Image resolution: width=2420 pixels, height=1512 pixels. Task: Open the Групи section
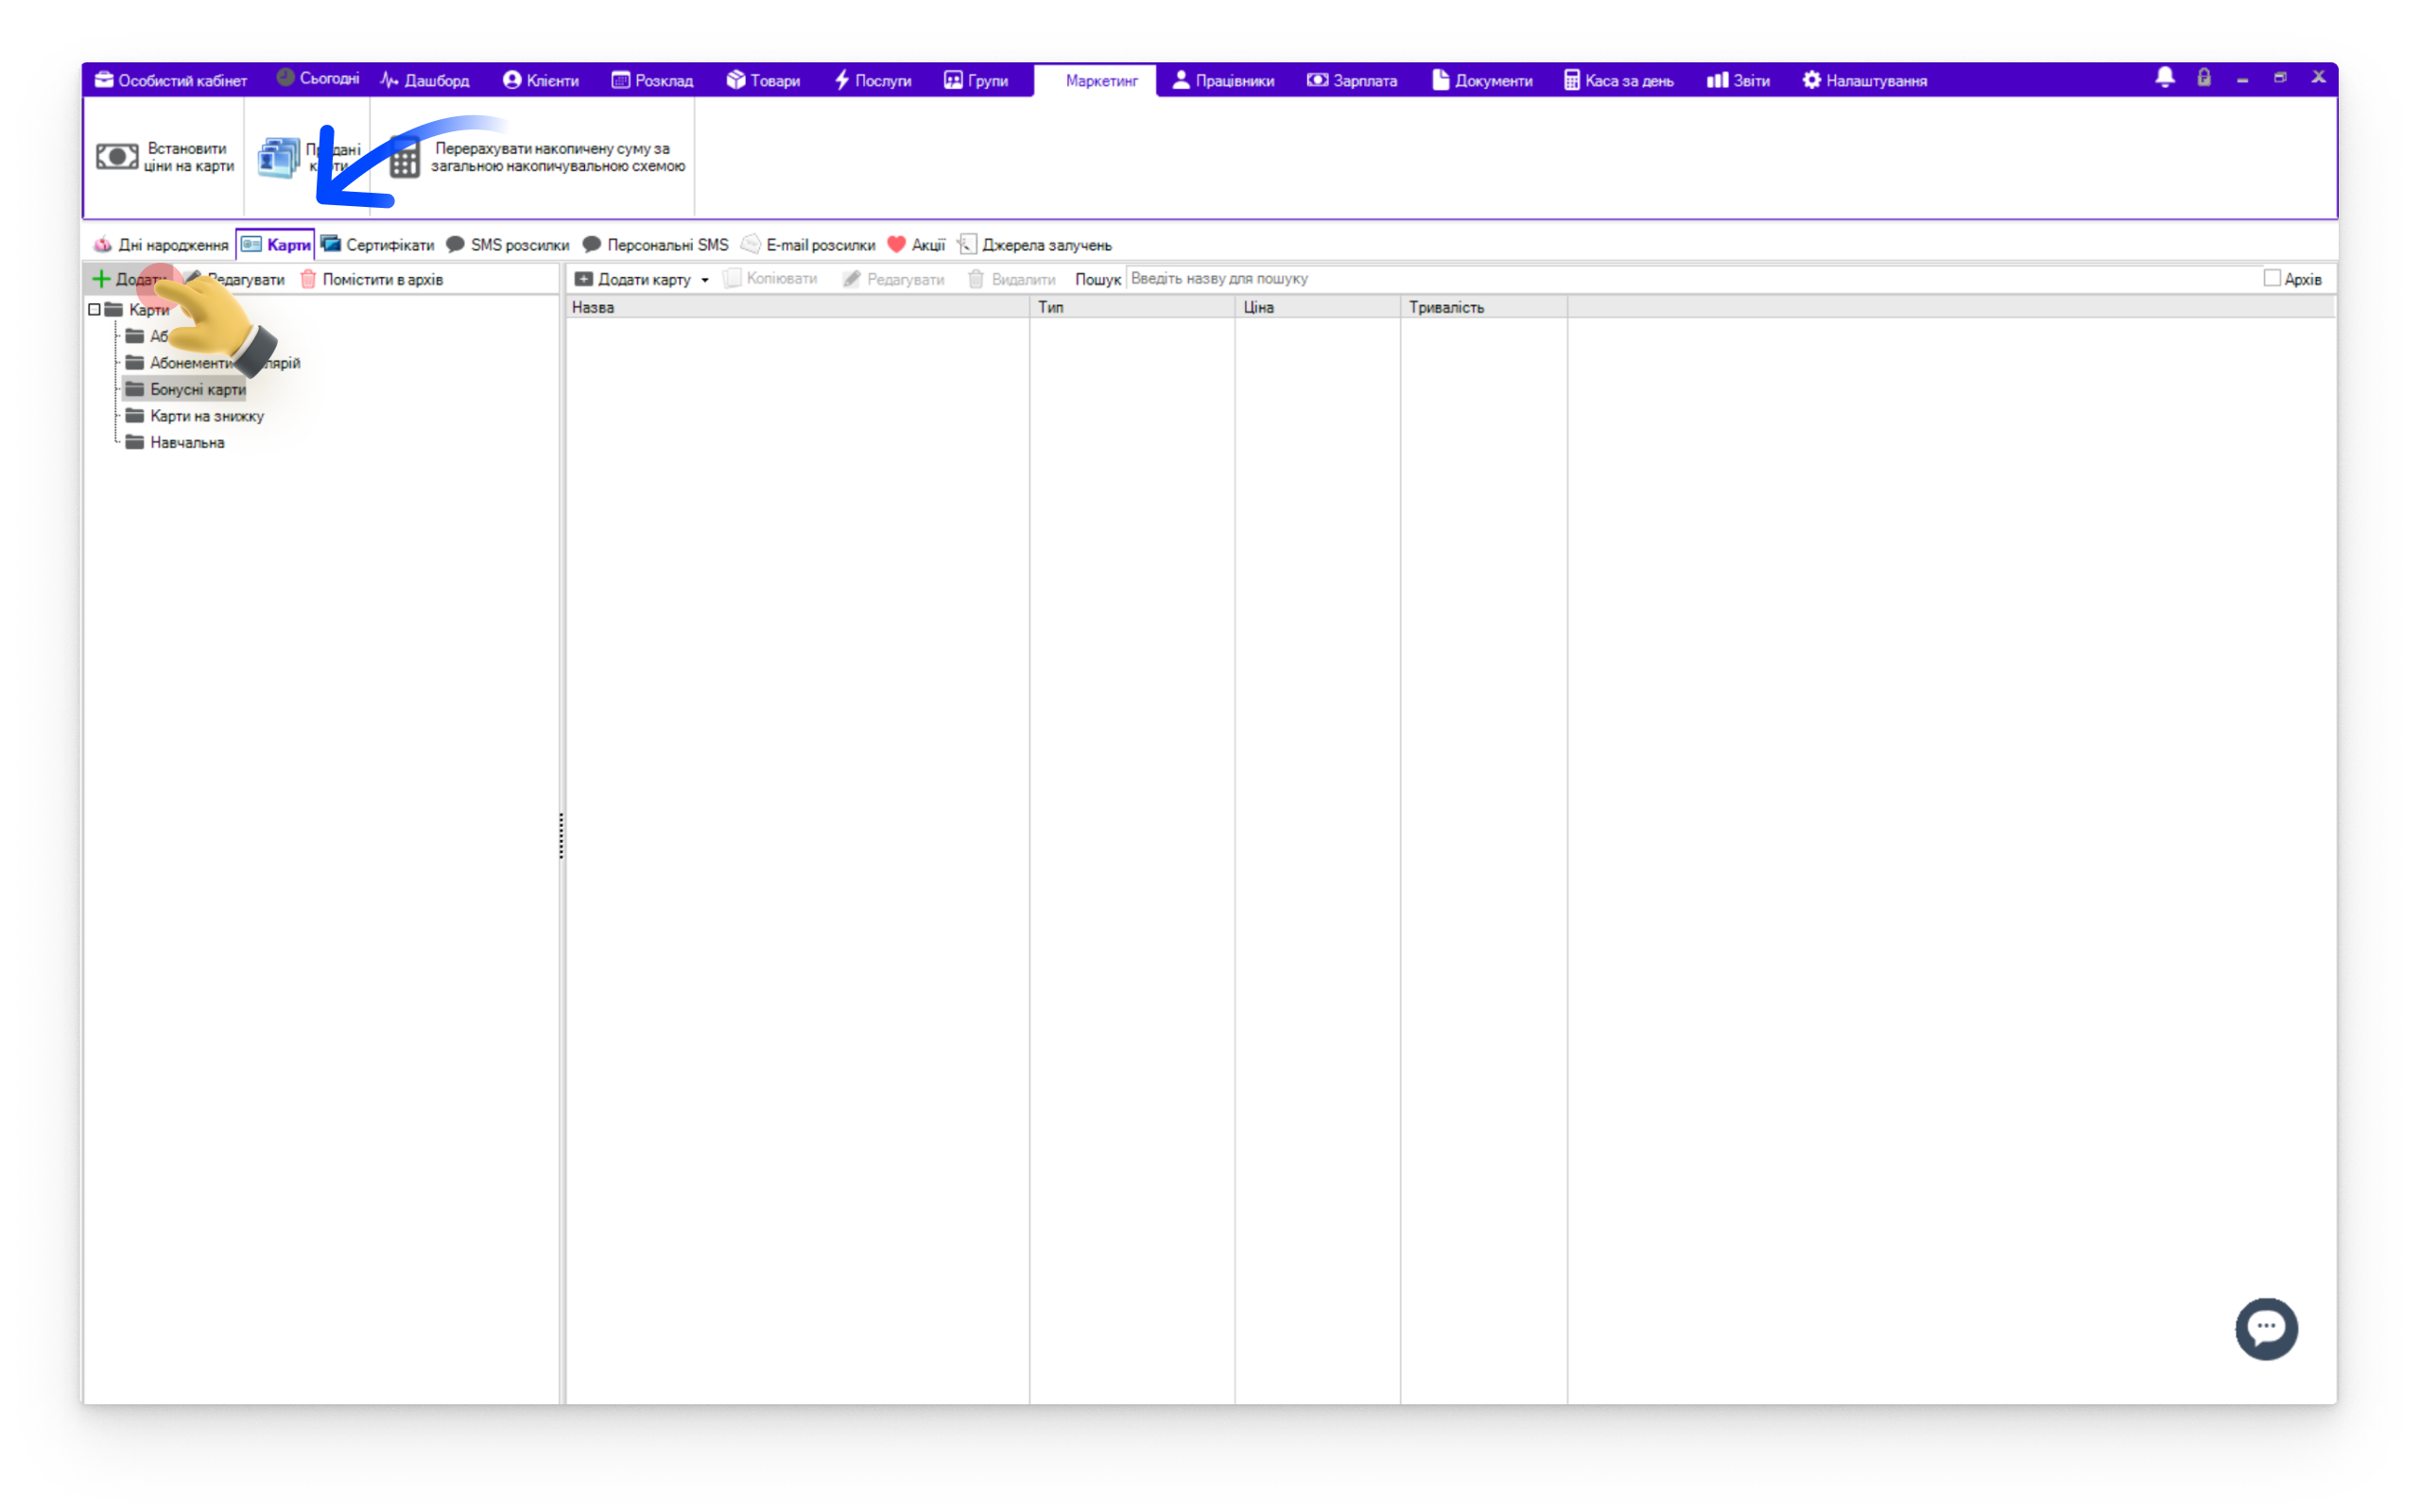[x=976, y=80]
